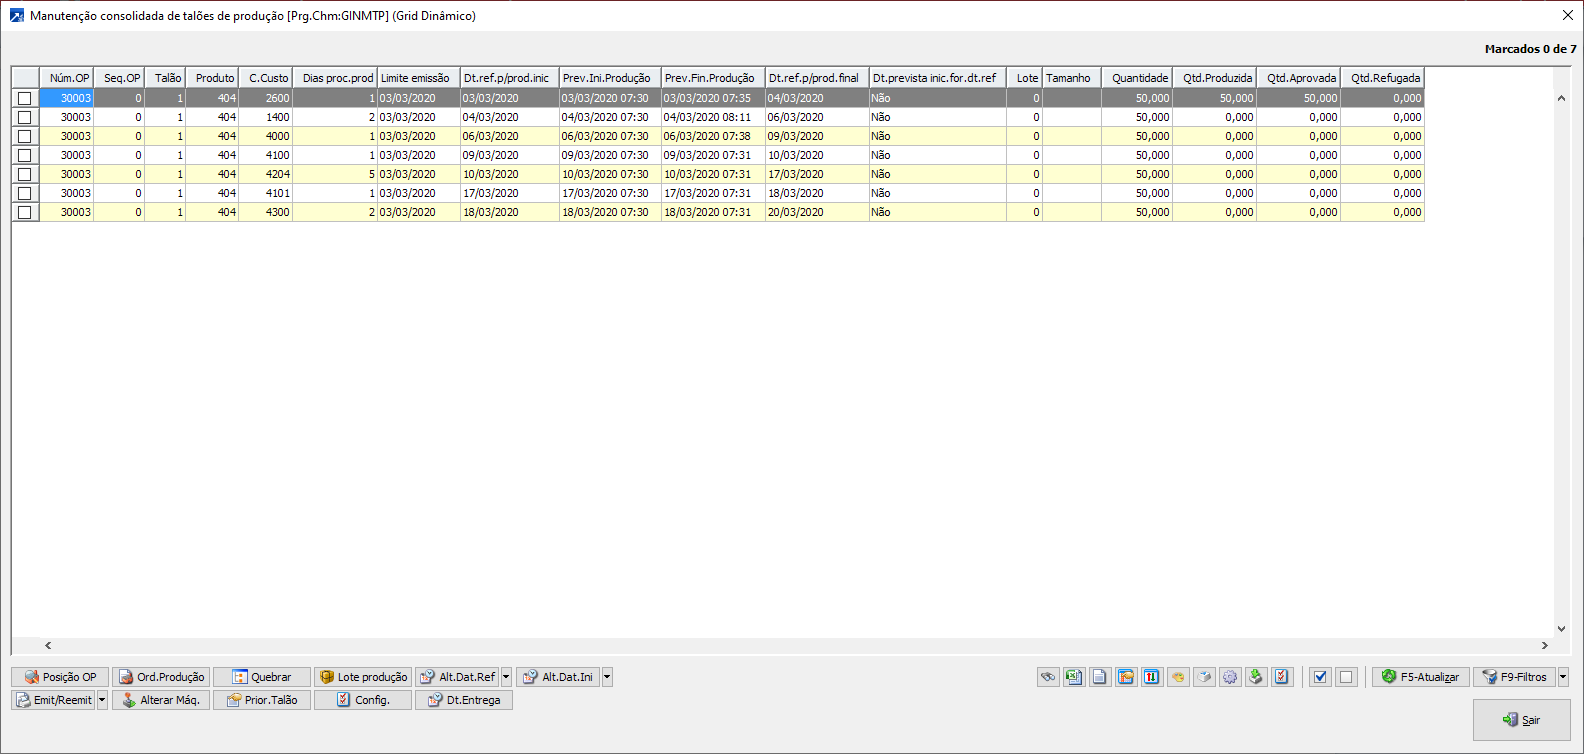Click Dias proc.prod column header
This screenshot has width=1584, height=754.
[335, 78]
